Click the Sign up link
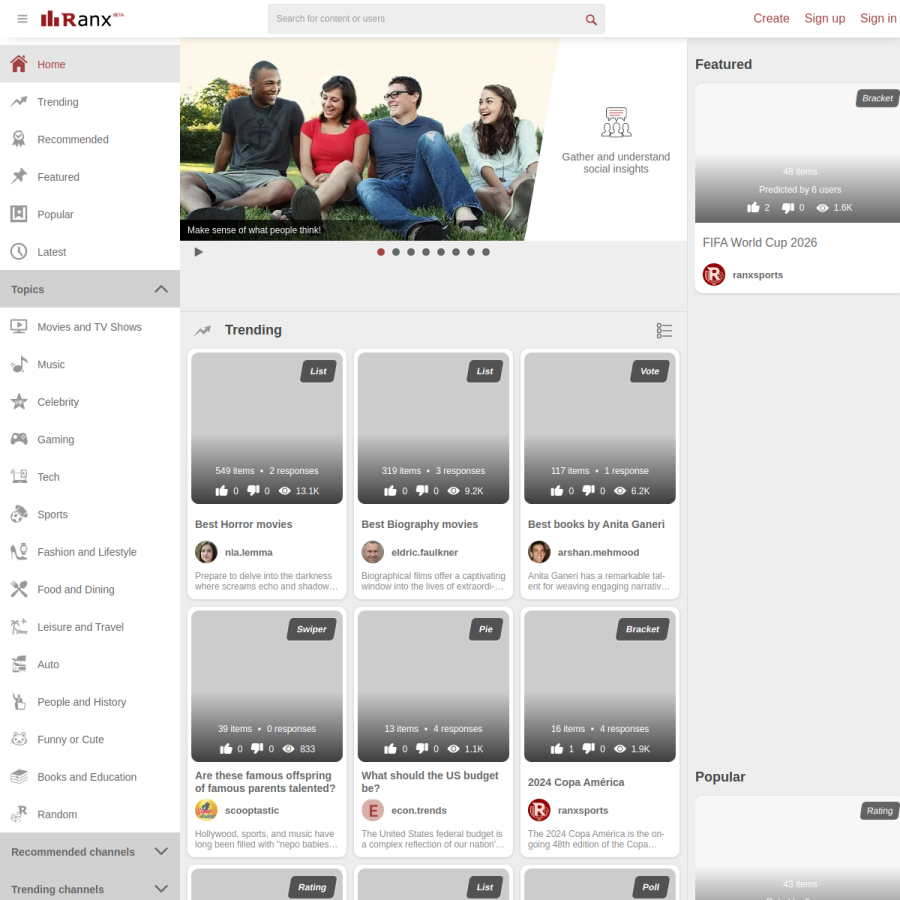Image resolution: width=900 pixels, height=900 pixels. tap(824, 18)
